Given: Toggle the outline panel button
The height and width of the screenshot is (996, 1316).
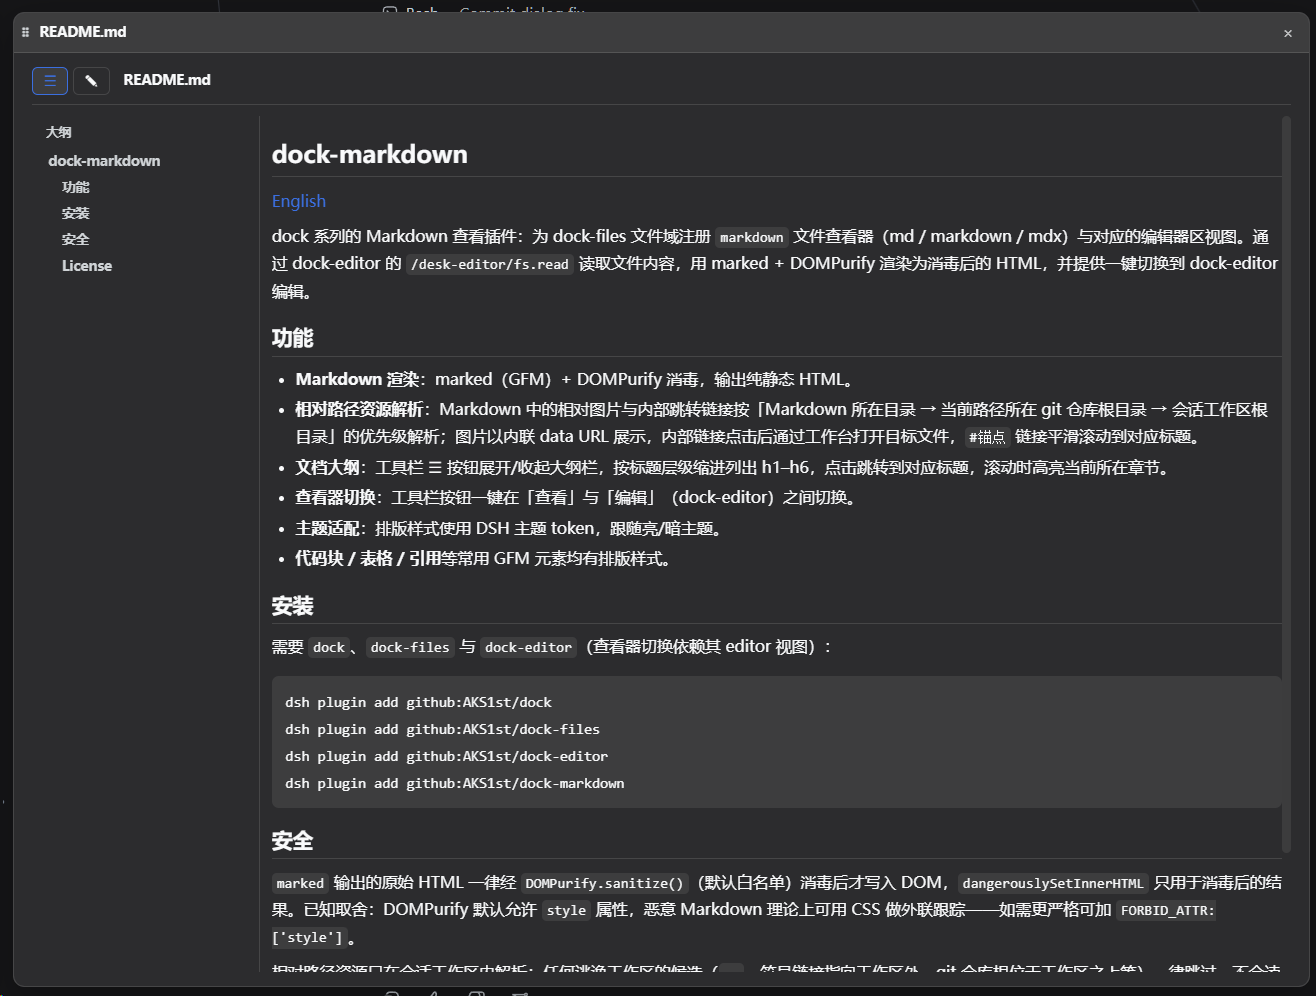Looking at the screenshot, I should click(50, 81).
